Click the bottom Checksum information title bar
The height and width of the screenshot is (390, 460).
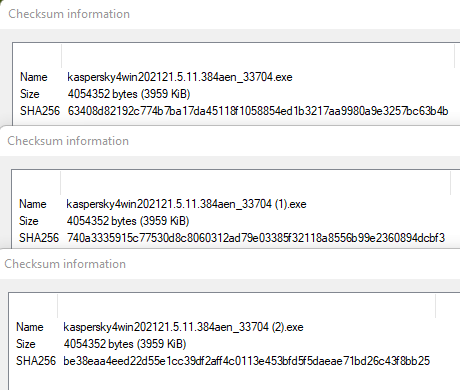(230, 264)
